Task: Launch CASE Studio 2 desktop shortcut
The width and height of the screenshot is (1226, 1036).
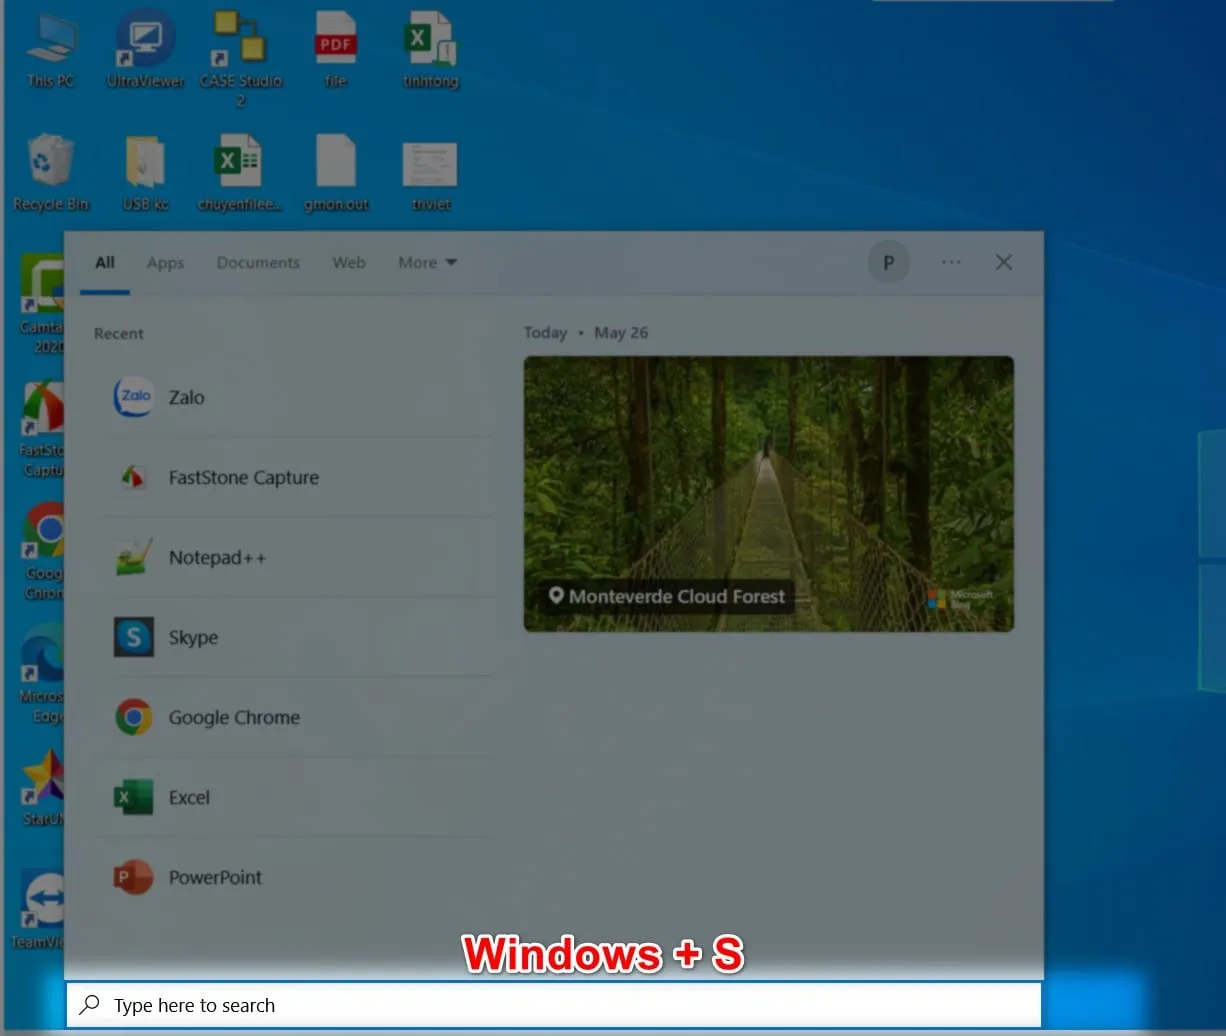Action: pos(240,45)
